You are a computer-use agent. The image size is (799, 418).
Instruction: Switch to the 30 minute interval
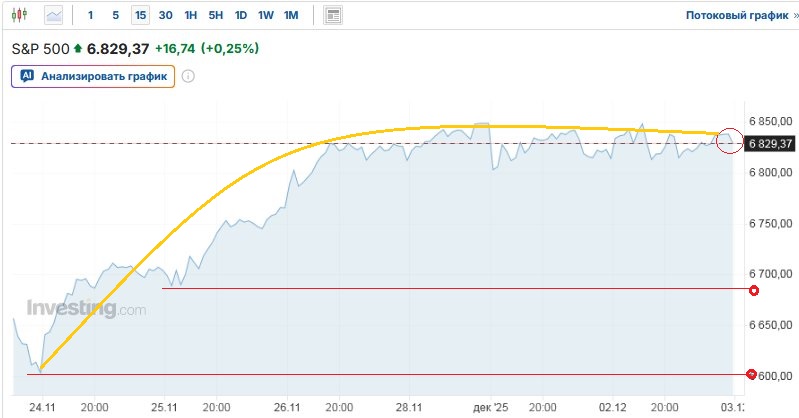pos(165,16)
